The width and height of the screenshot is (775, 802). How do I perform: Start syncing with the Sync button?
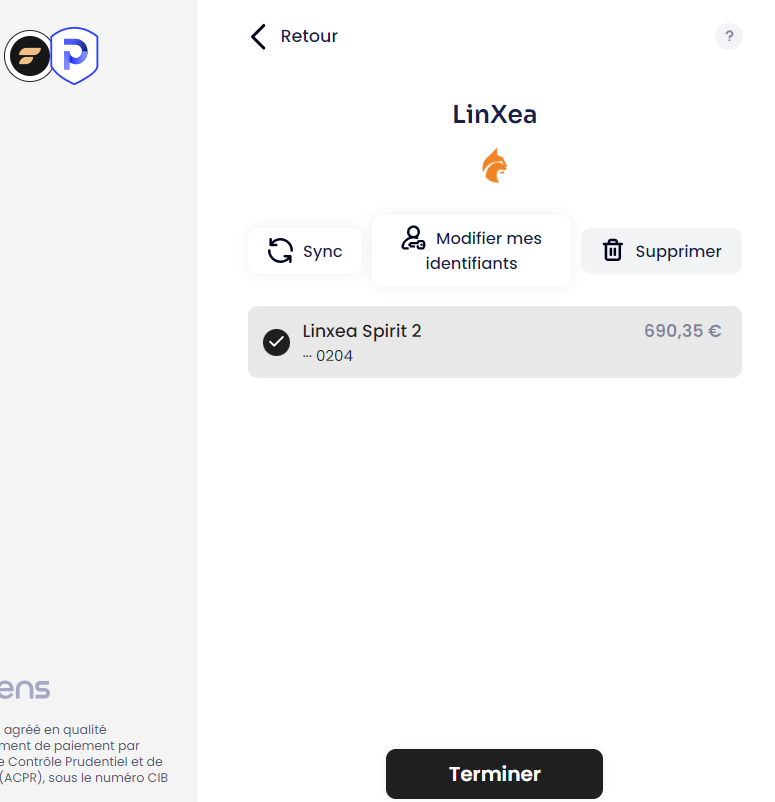[x=305, y=251]
